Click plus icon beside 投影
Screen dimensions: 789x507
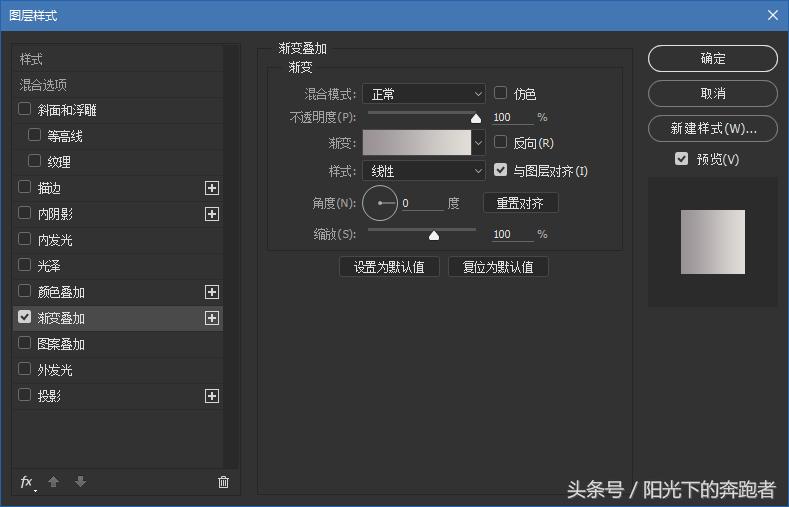click(212, 396)
